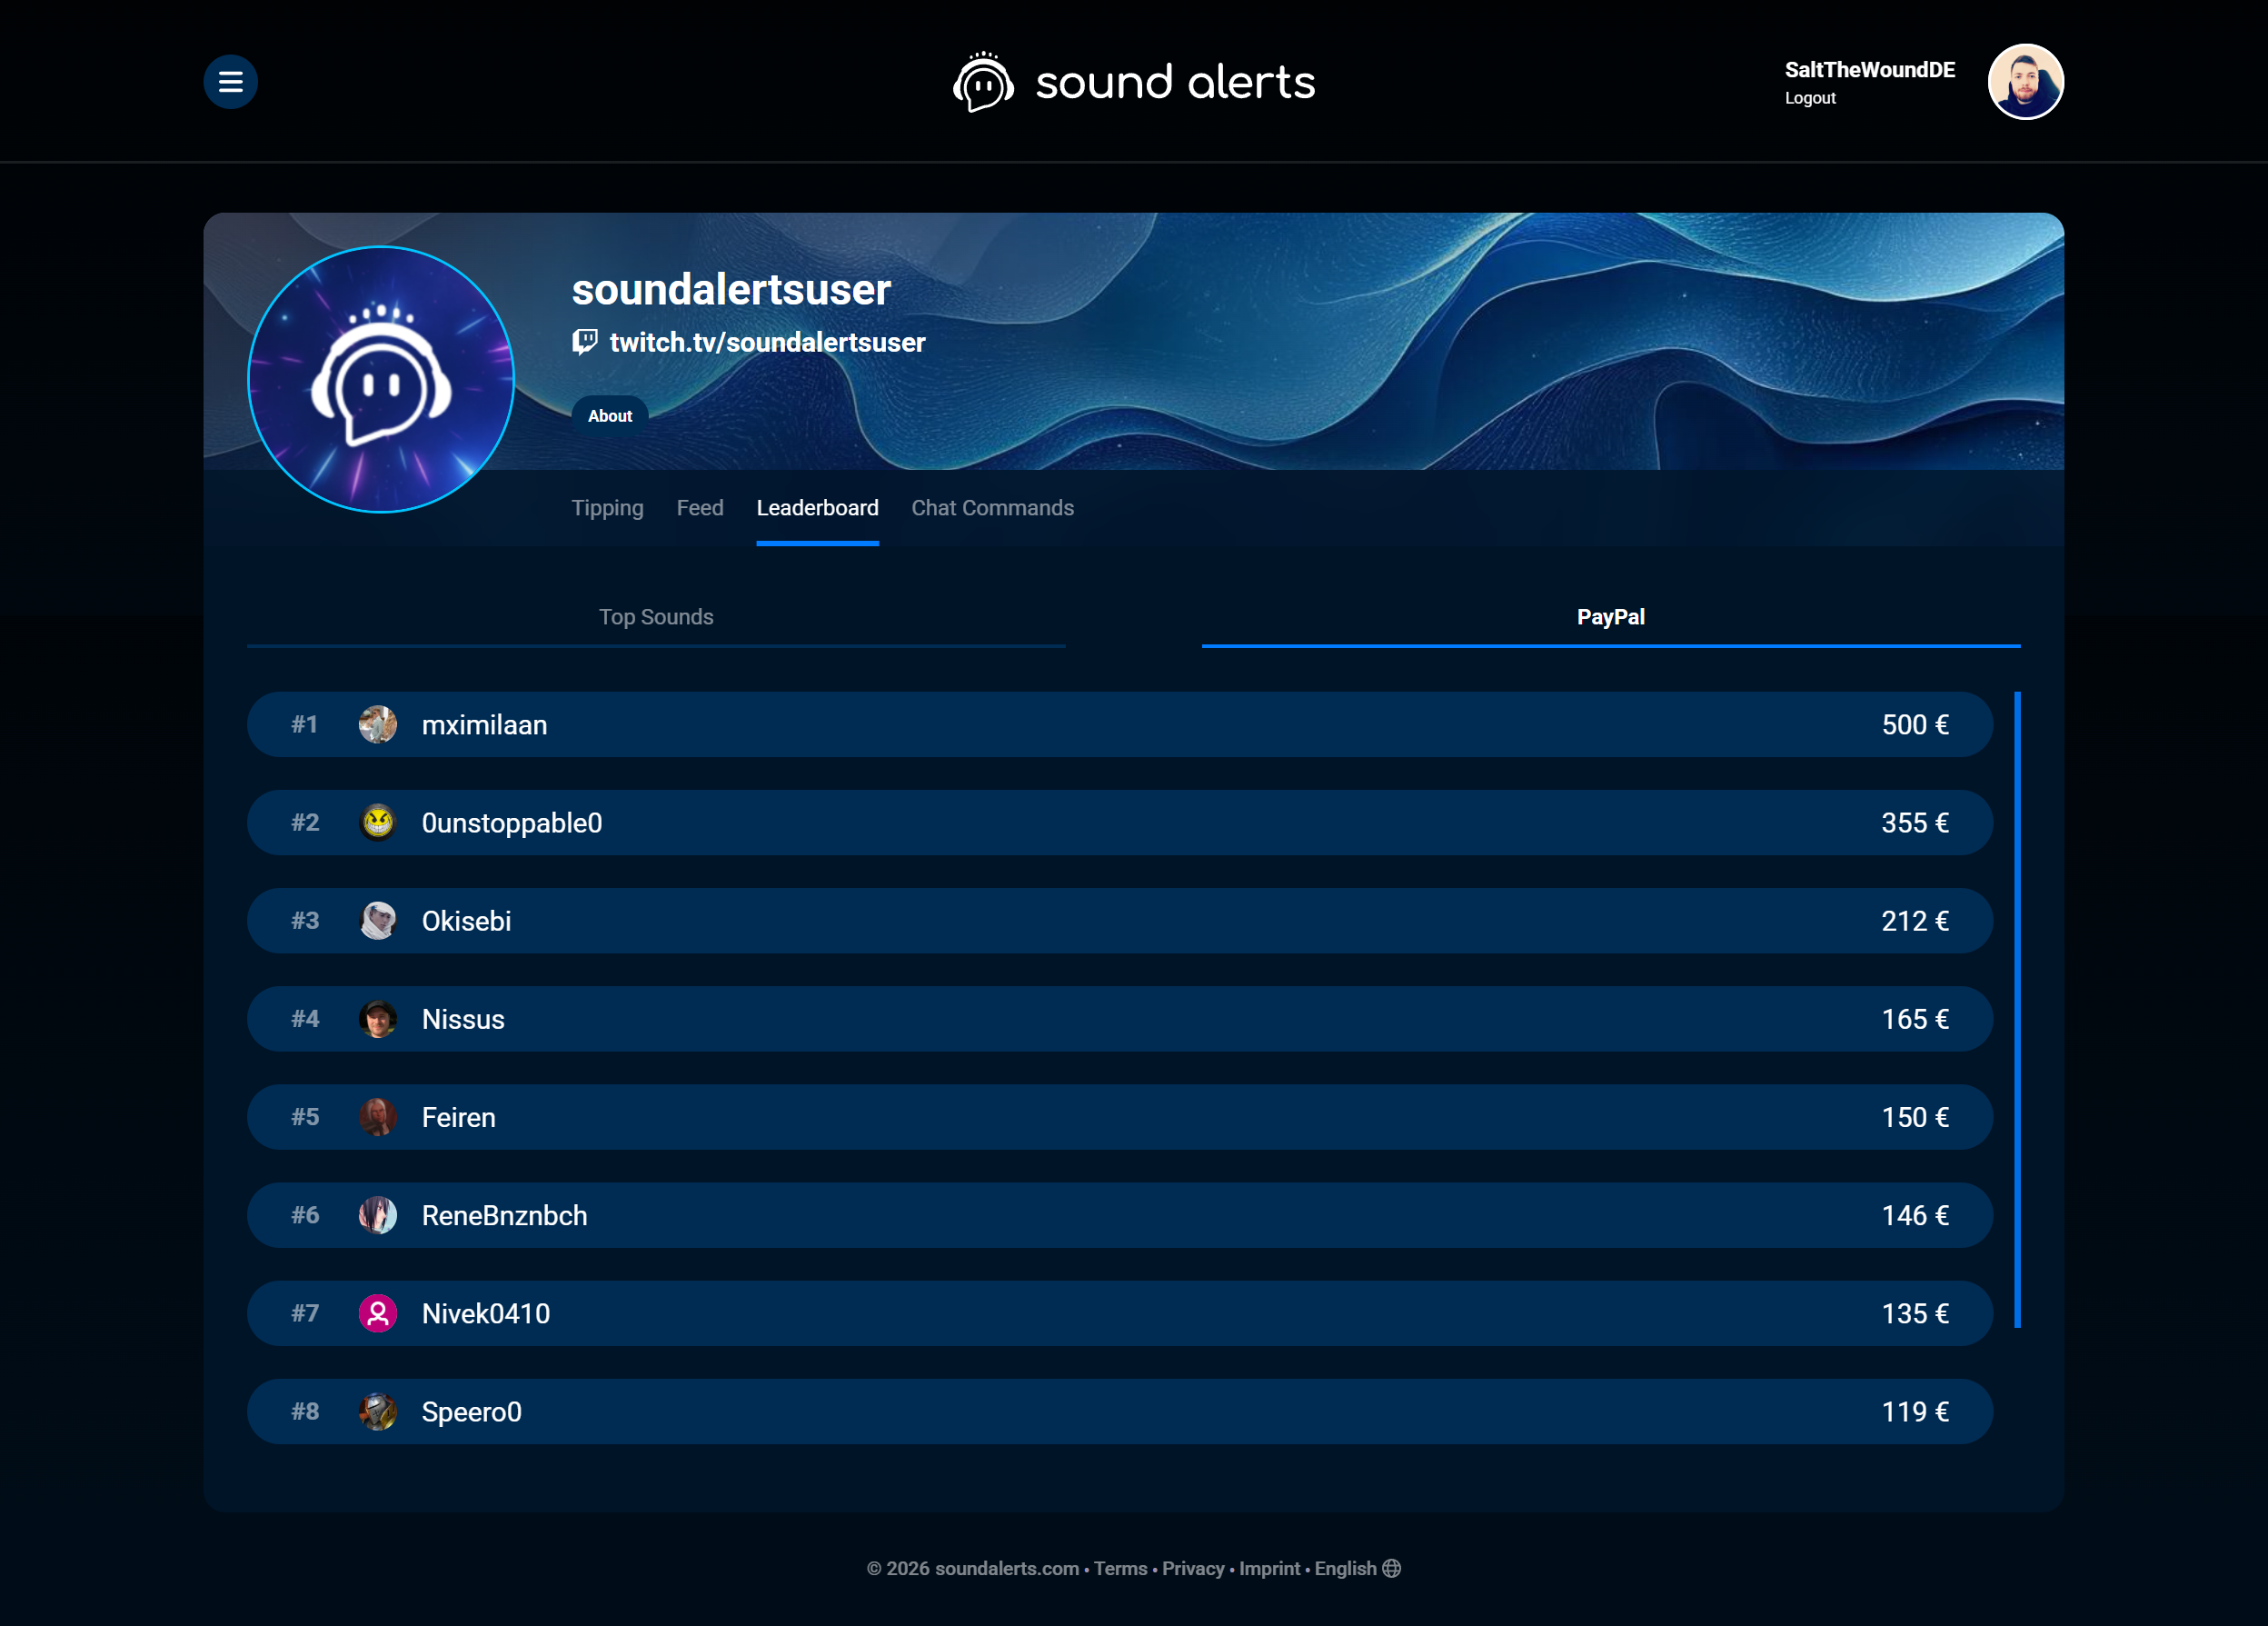Select the Top Sounds leaderboard tab
Image resolution: width=2268 pixels, height=1626 pixels.
pos(656,617)
